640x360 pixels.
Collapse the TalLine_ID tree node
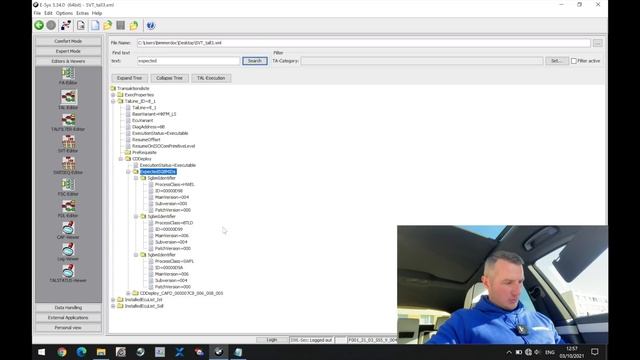[x=113, y=101]
